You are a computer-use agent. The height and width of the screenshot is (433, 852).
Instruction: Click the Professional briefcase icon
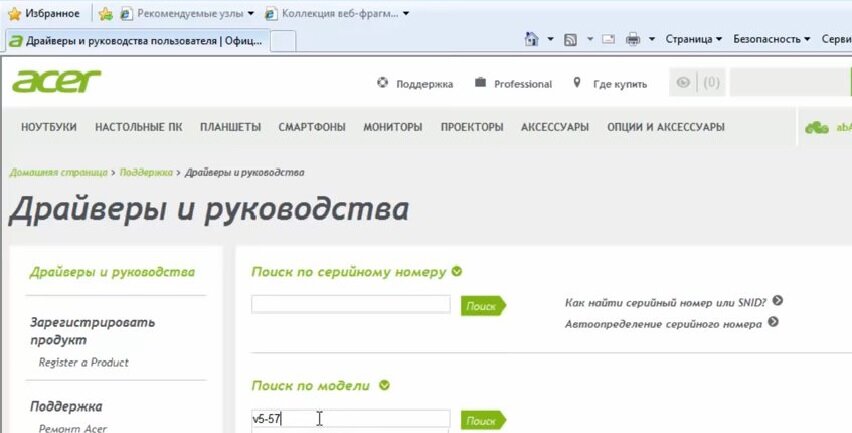480,83
